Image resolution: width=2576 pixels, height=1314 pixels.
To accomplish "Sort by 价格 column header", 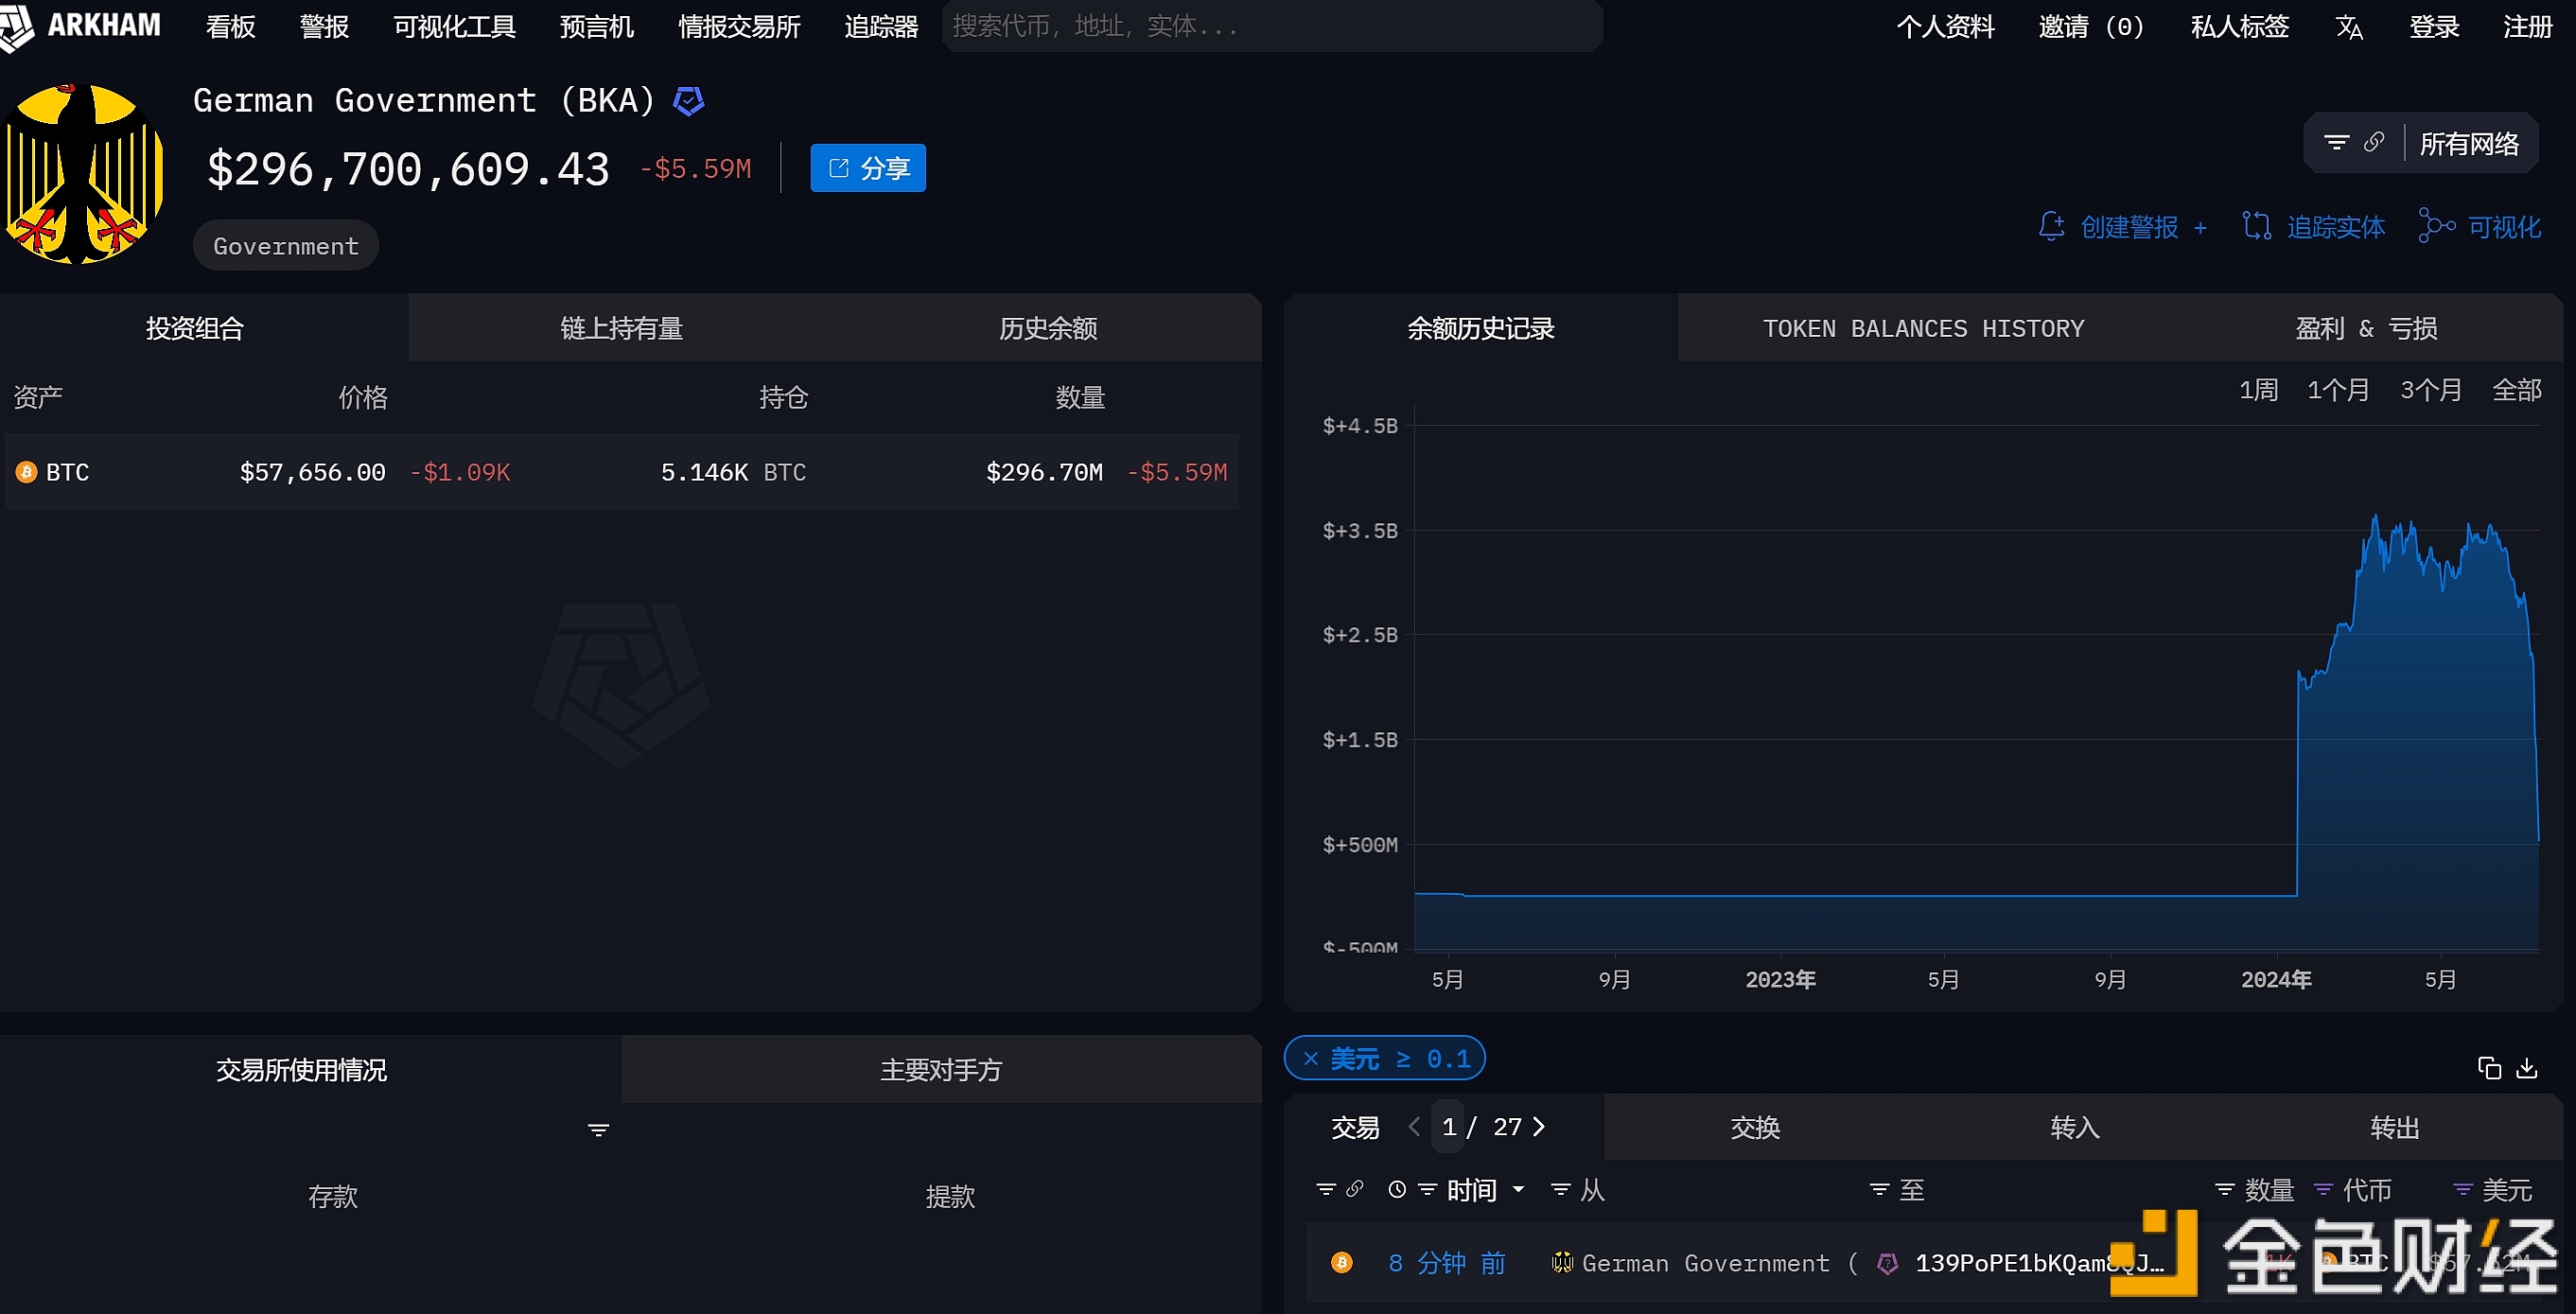I will [x=363, y=397].
